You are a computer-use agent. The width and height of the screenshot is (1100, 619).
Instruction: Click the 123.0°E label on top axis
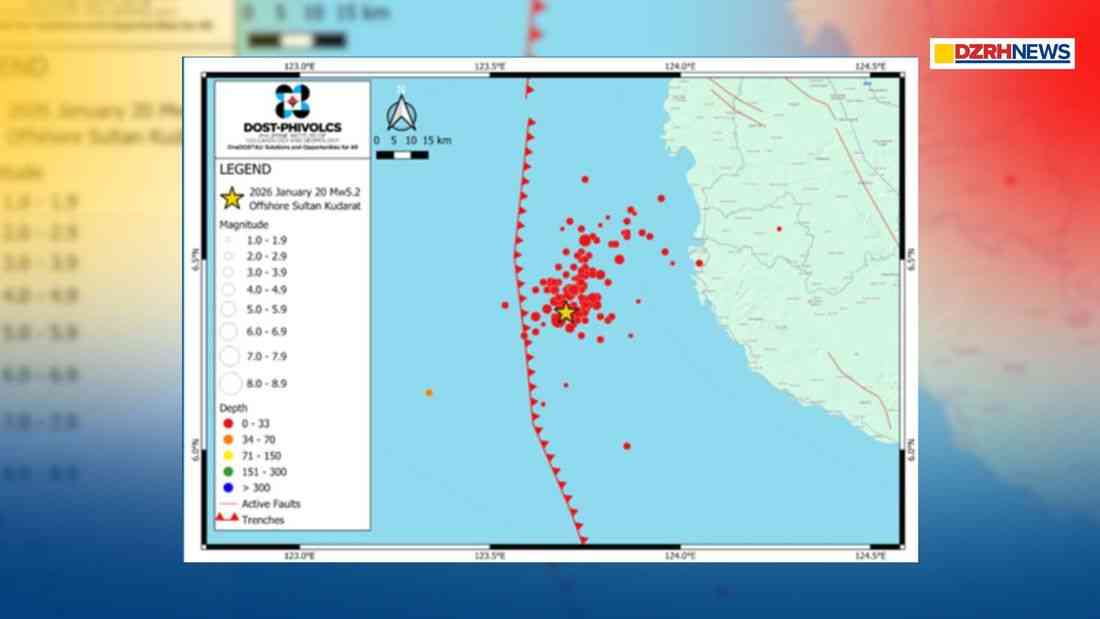(x=300, y=66)
